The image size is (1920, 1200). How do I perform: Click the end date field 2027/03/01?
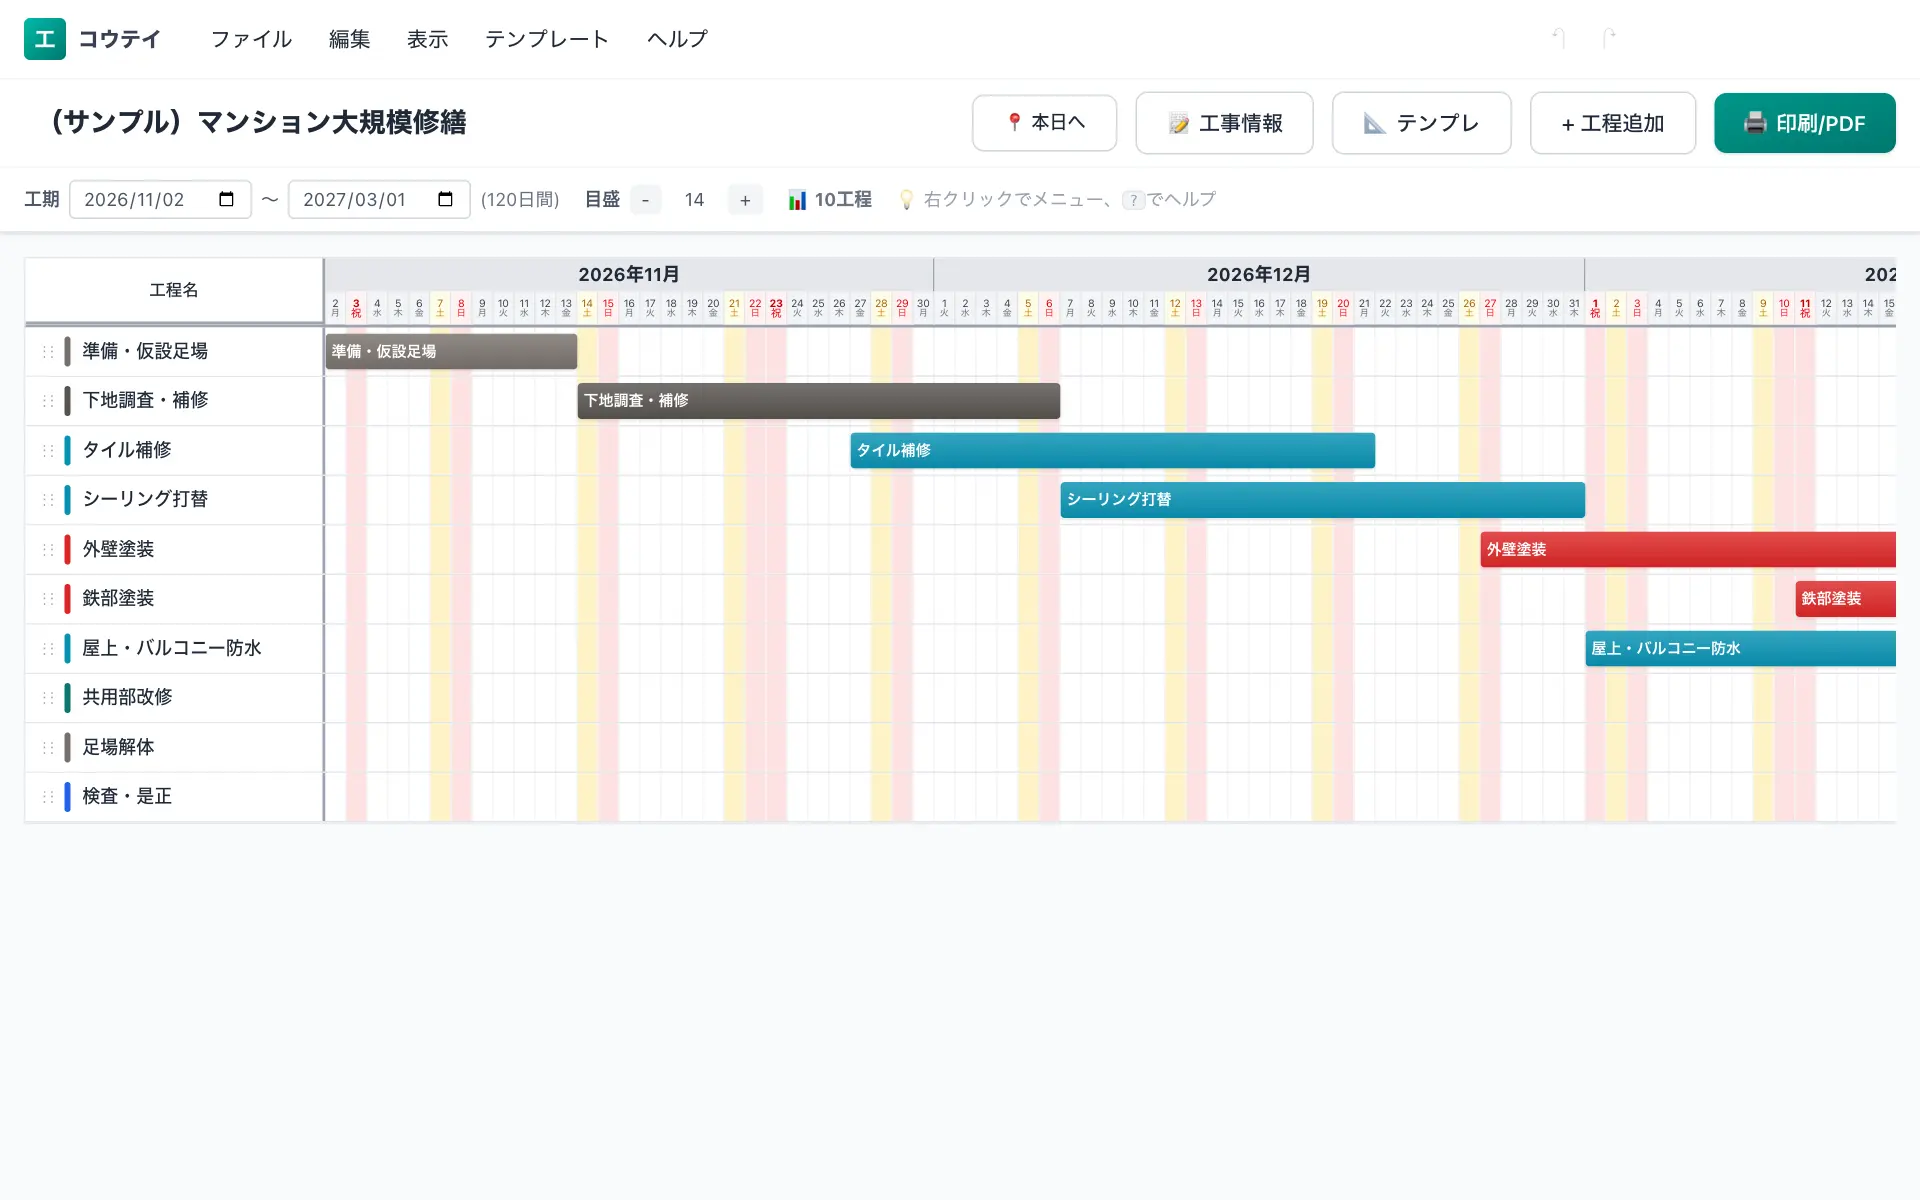(x=379, y=199)
